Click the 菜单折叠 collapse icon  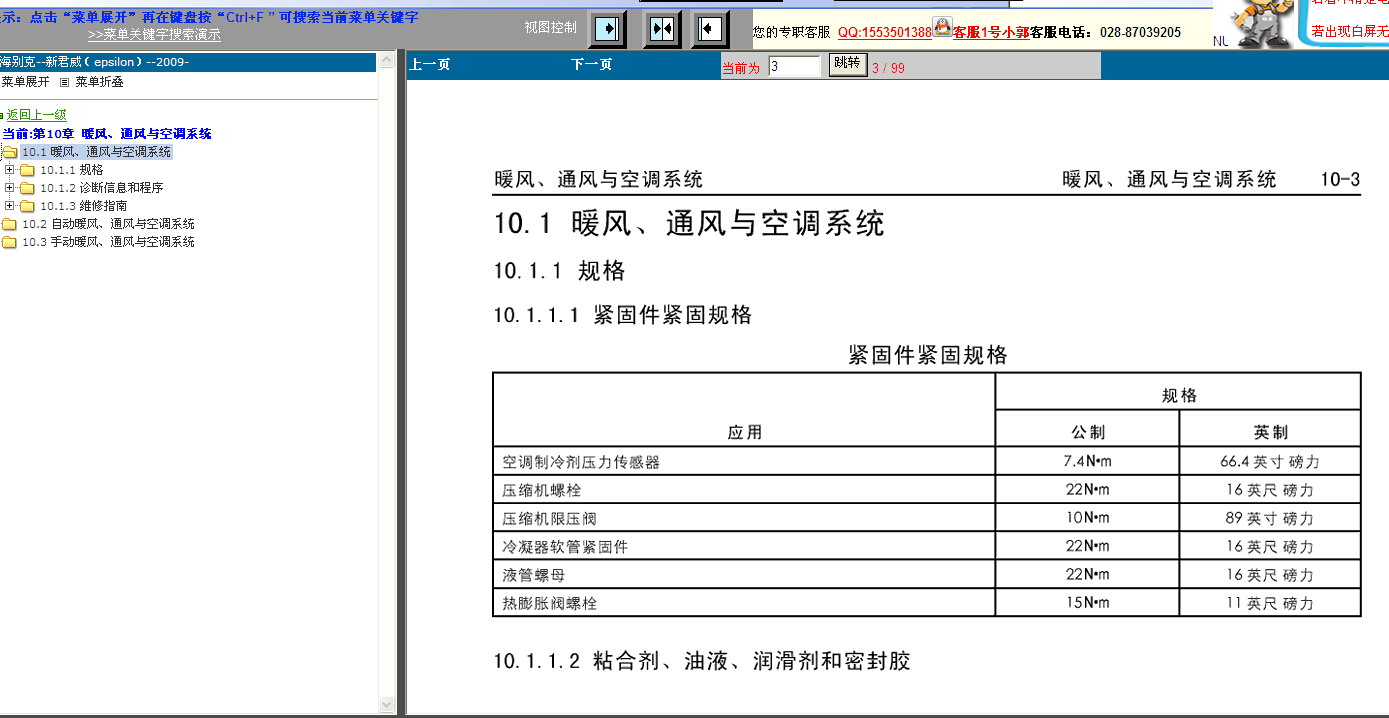pos(65,82)
